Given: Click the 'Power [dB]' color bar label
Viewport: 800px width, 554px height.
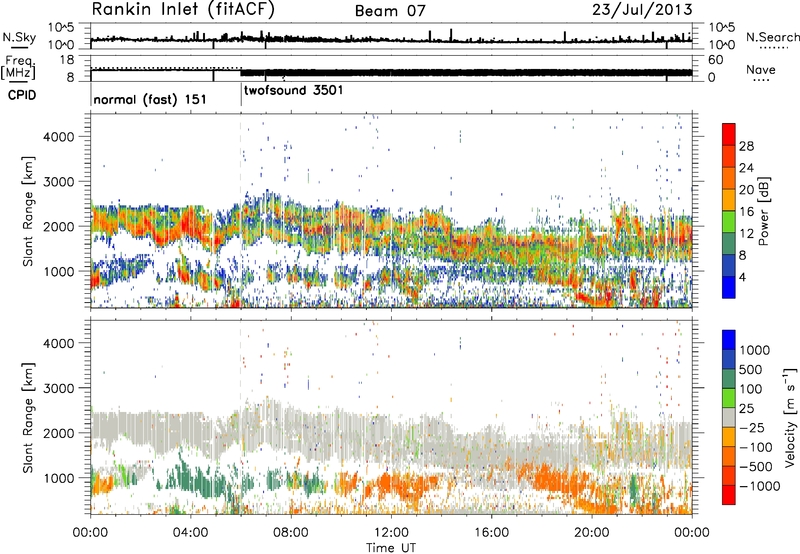Looking at the screenshot, I should click(763, 211).
